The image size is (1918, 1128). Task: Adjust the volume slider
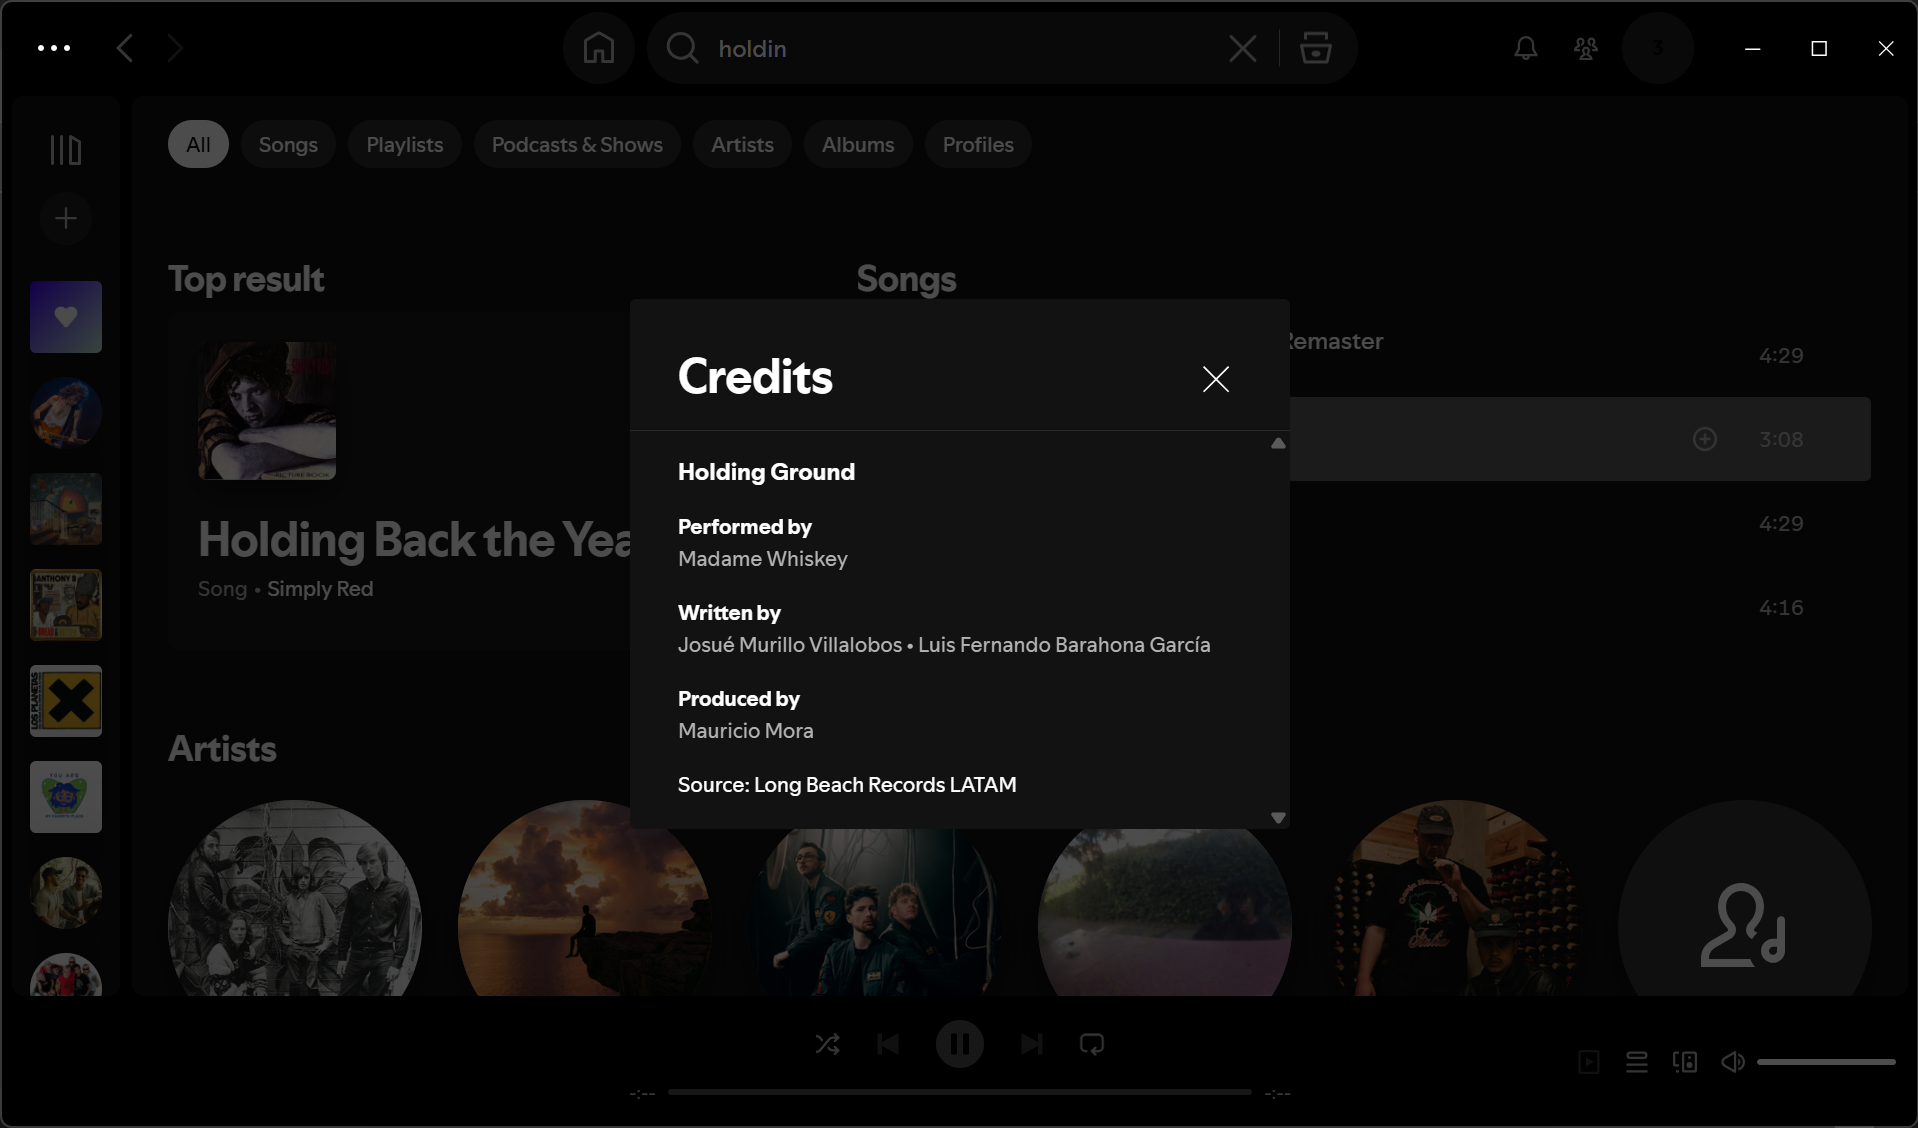tap(1826, 1062)
